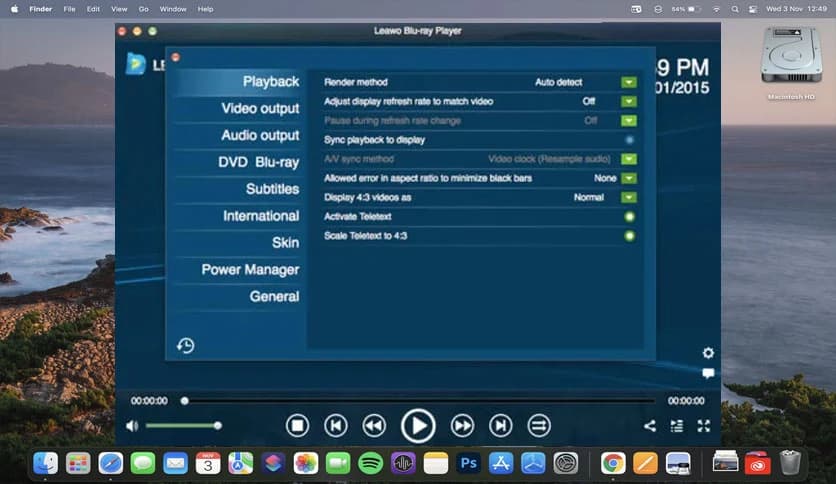Click the volume slider handle
Screen dimensions: 836x484
pyautogui.click(x=218, y=425)
